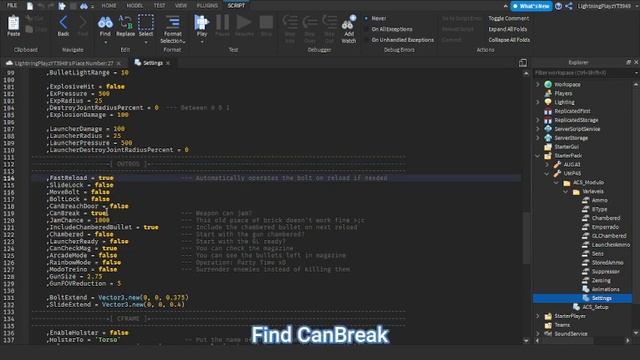Click the What's New button

coord(531,6)
